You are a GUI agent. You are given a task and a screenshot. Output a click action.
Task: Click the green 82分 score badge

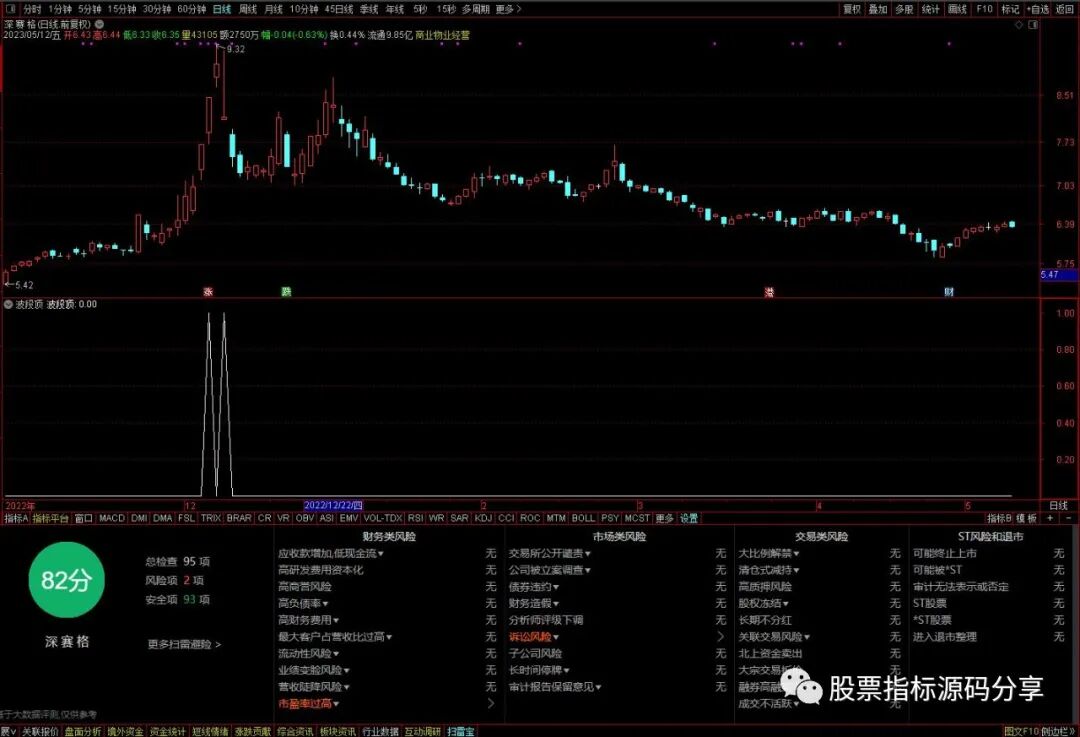point(66,580)
